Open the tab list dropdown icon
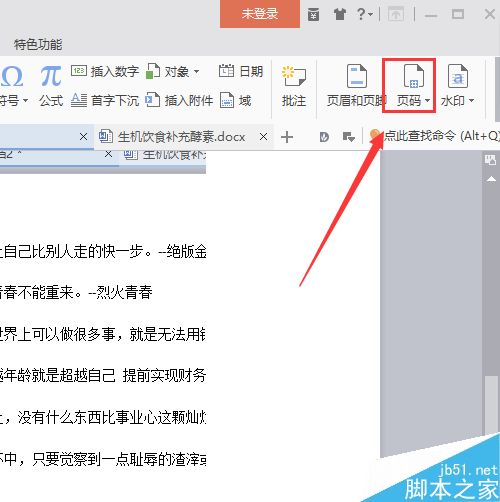Image resolution: width=500 pixels, height=502 pixels. click(349, 137)
